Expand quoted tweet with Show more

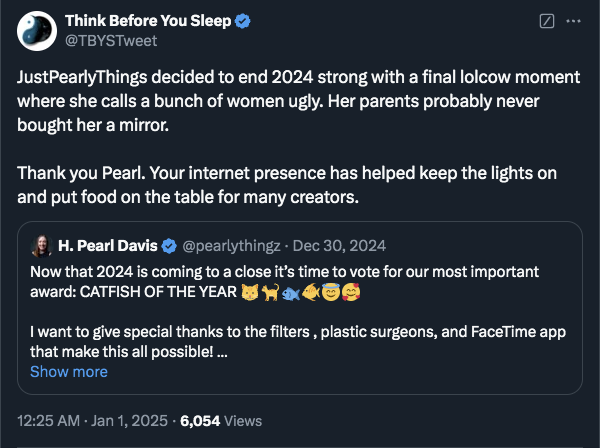tap(69, 372)
